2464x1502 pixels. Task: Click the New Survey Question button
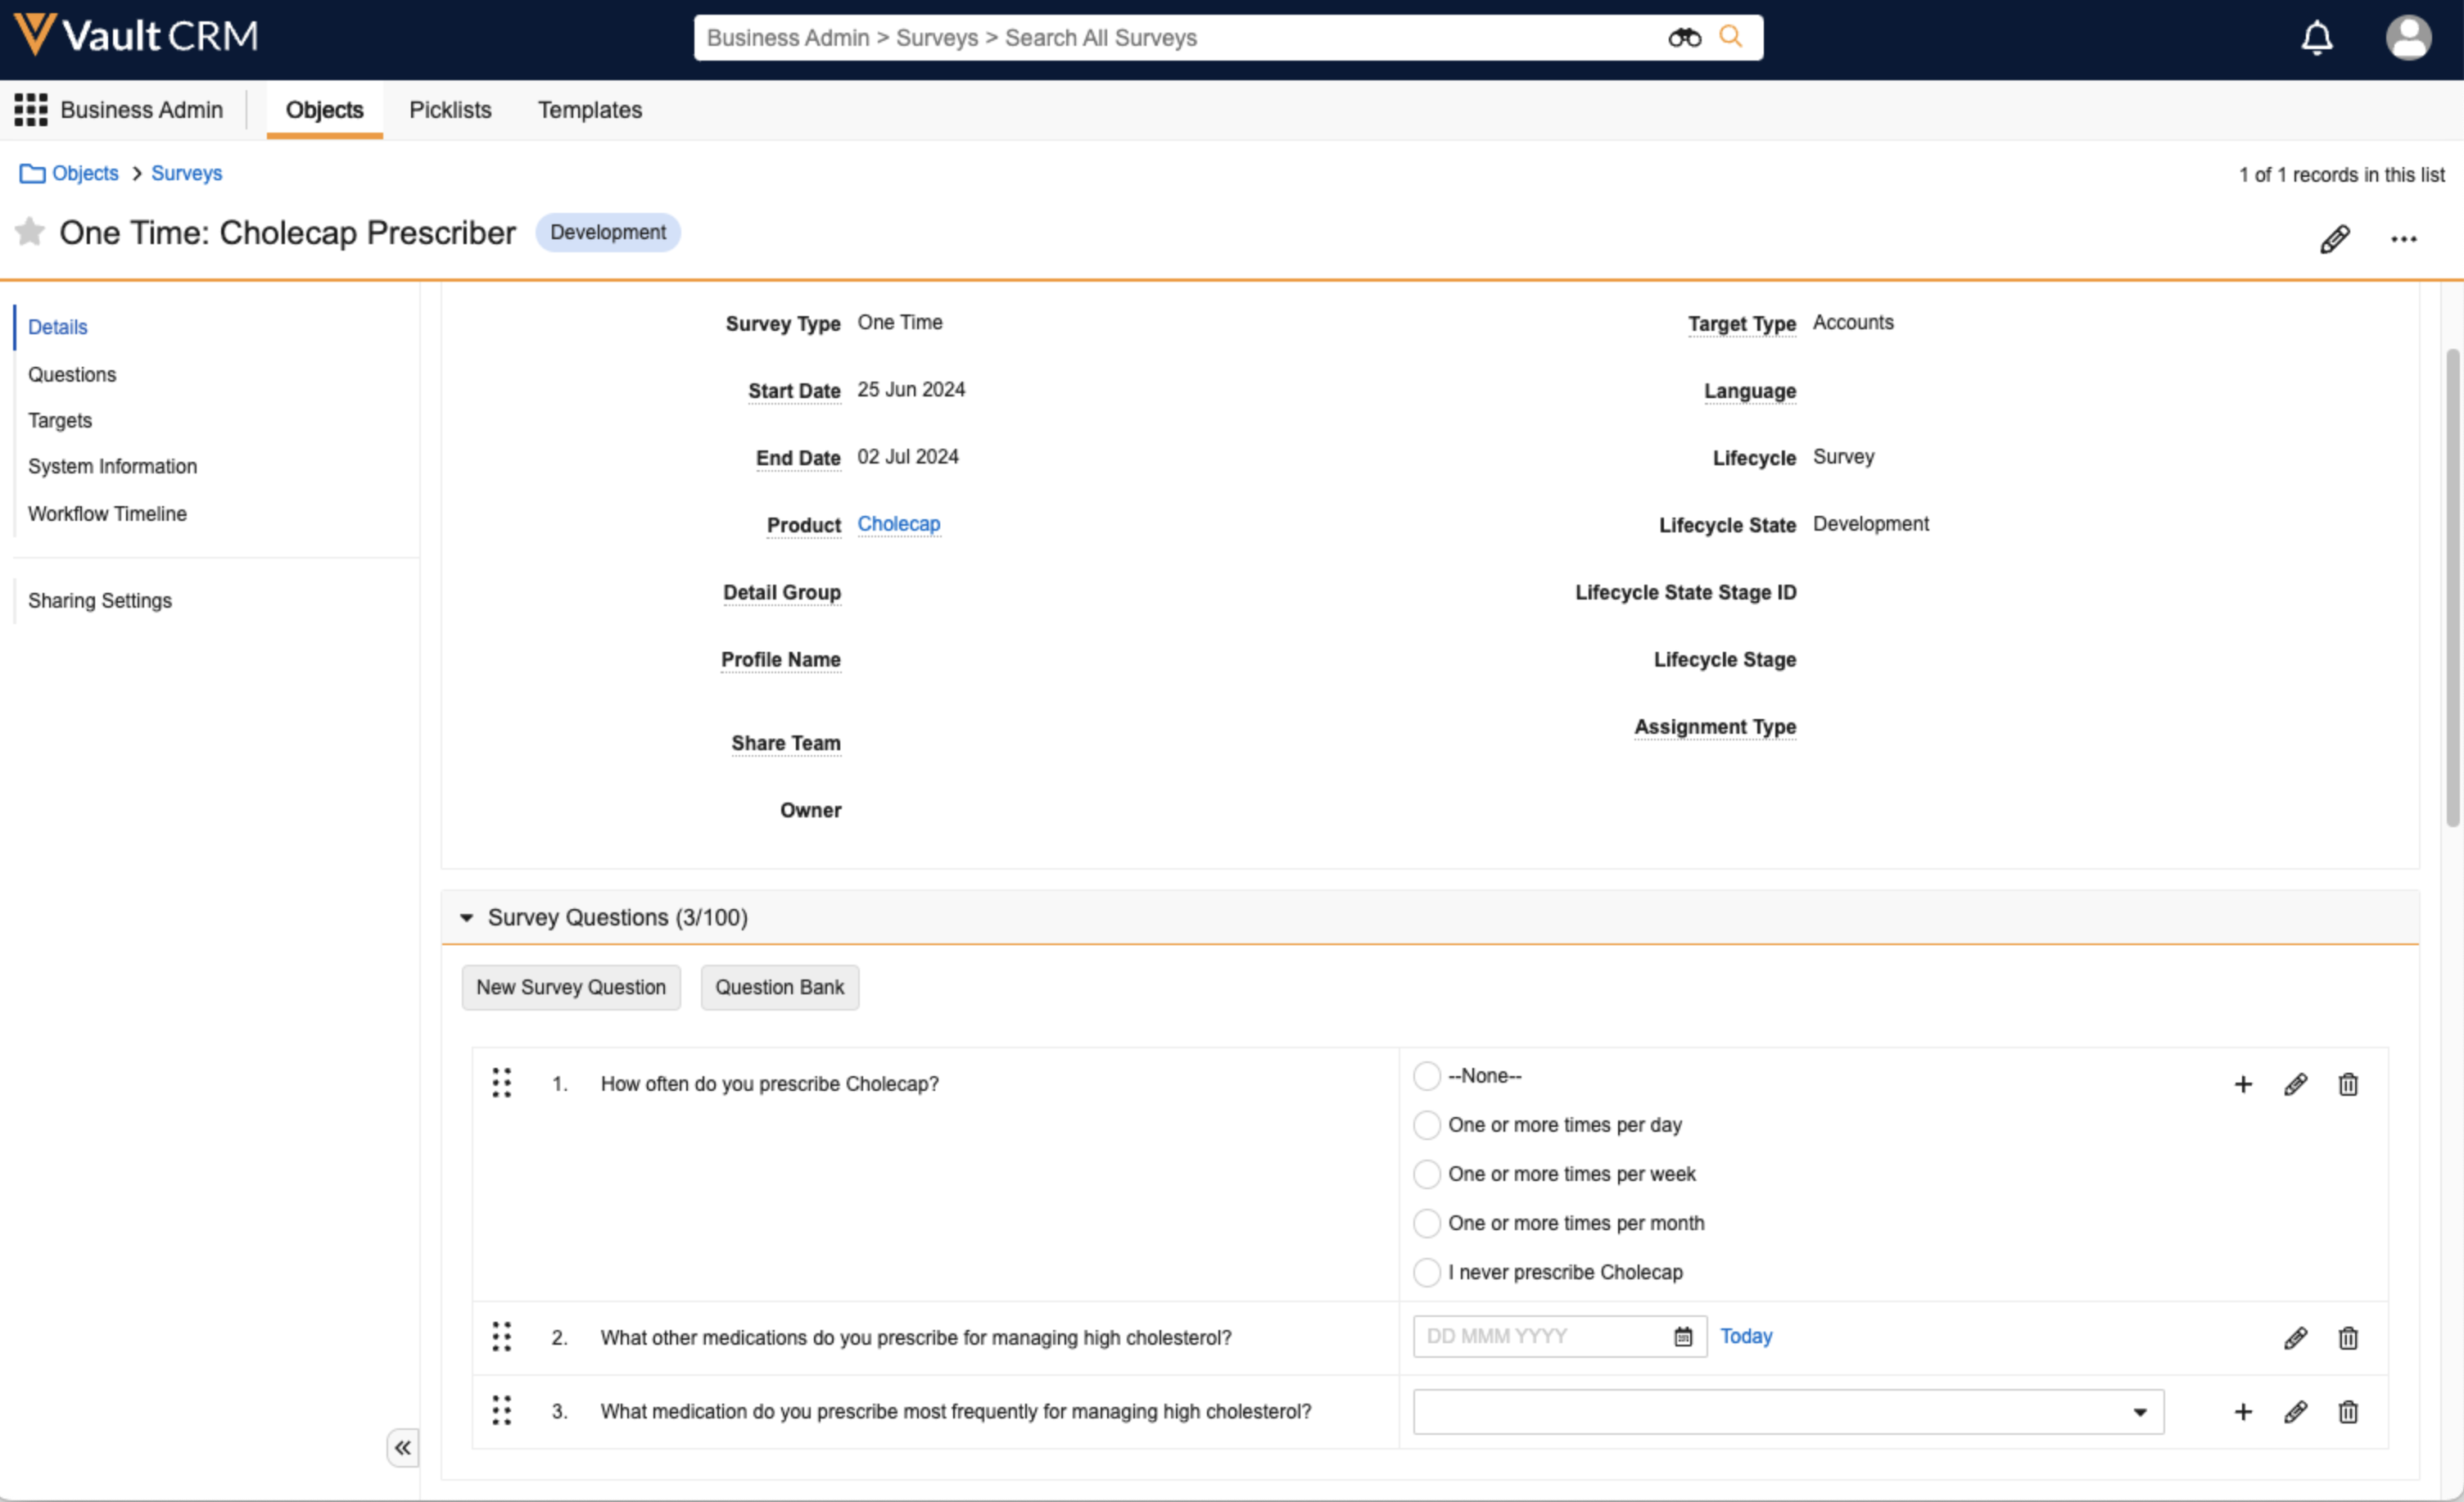(x=570, y=987)
